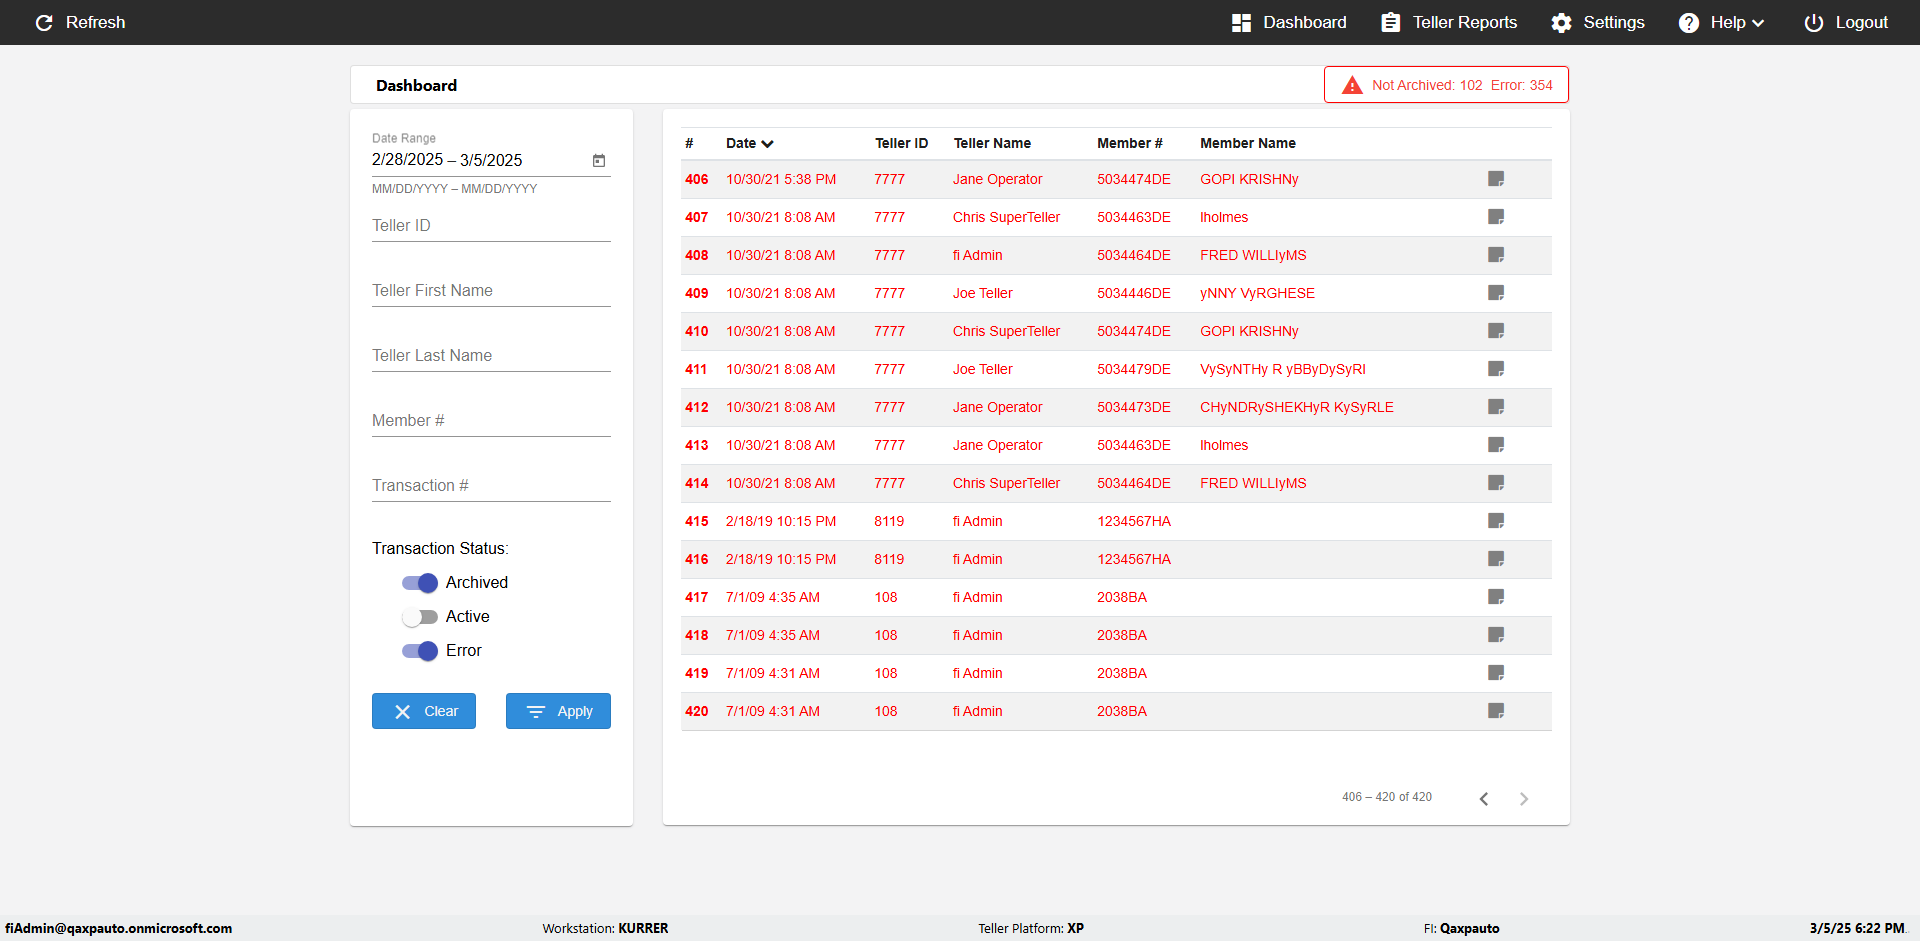Select member number 1234567HA in row 415
The width and height of the screenshot is (1920, 941).
pyautogui.click(x=1134, y=521)
